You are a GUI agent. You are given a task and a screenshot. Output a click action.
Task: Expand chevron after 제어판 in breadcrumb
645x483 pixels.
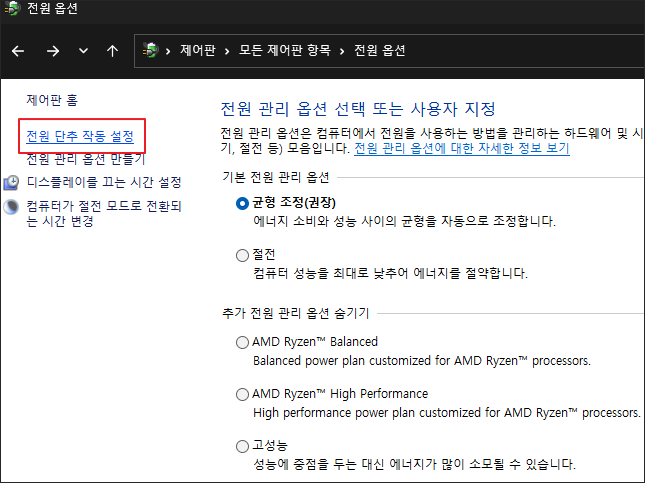point(227,51)
